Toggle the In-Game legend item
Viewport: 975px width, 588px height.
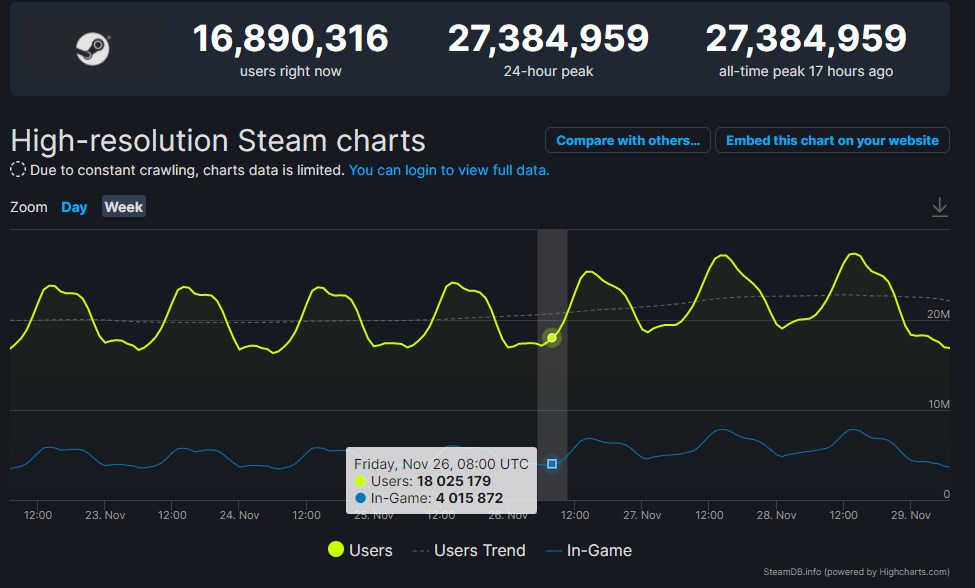pos(589,550)
